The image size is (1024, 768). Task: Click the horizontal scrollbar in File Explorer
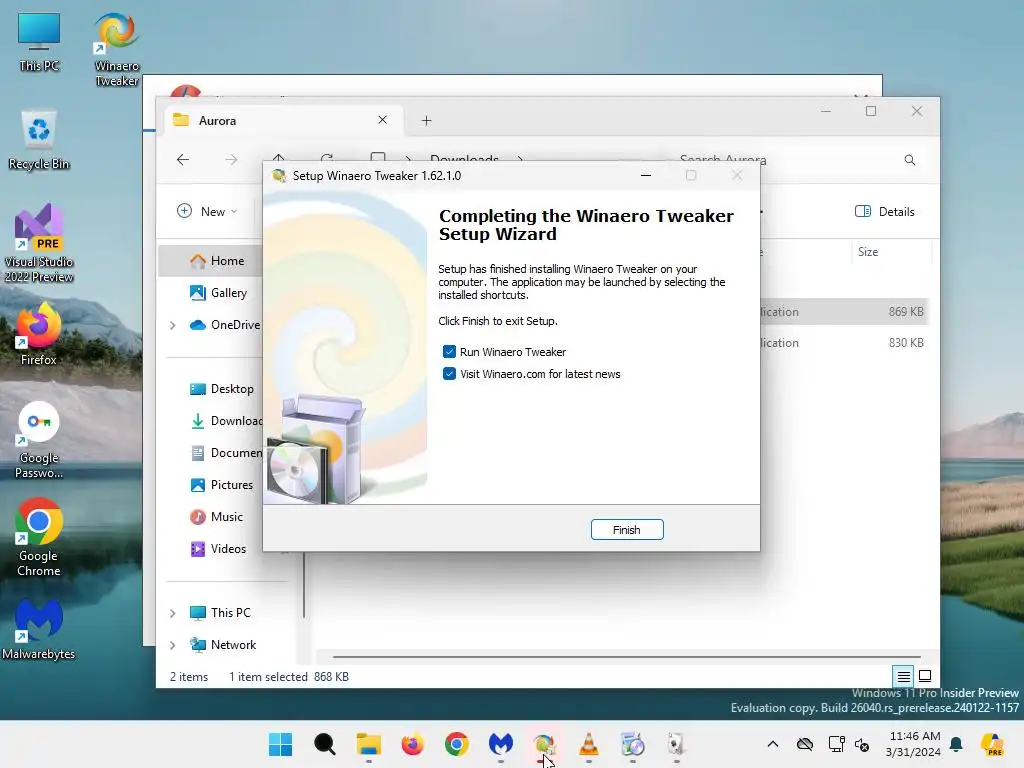pos(626,656)
